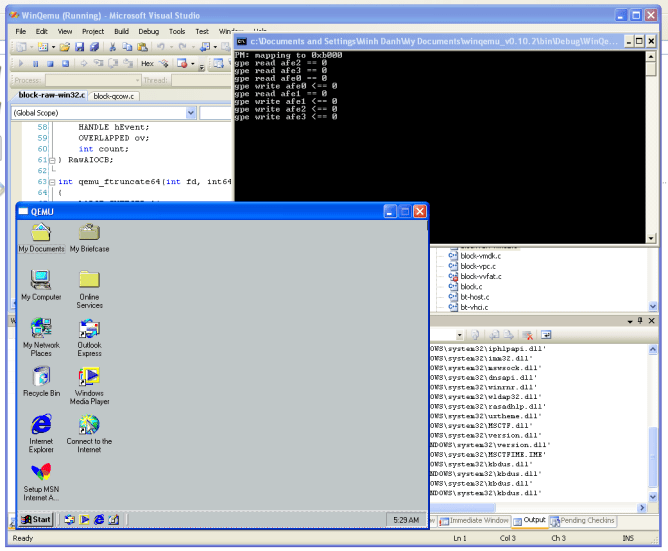This screenshot has height=551, width=668.
Task: Open the Add New Item dropdown arrow
Action: tap(53, 47)
